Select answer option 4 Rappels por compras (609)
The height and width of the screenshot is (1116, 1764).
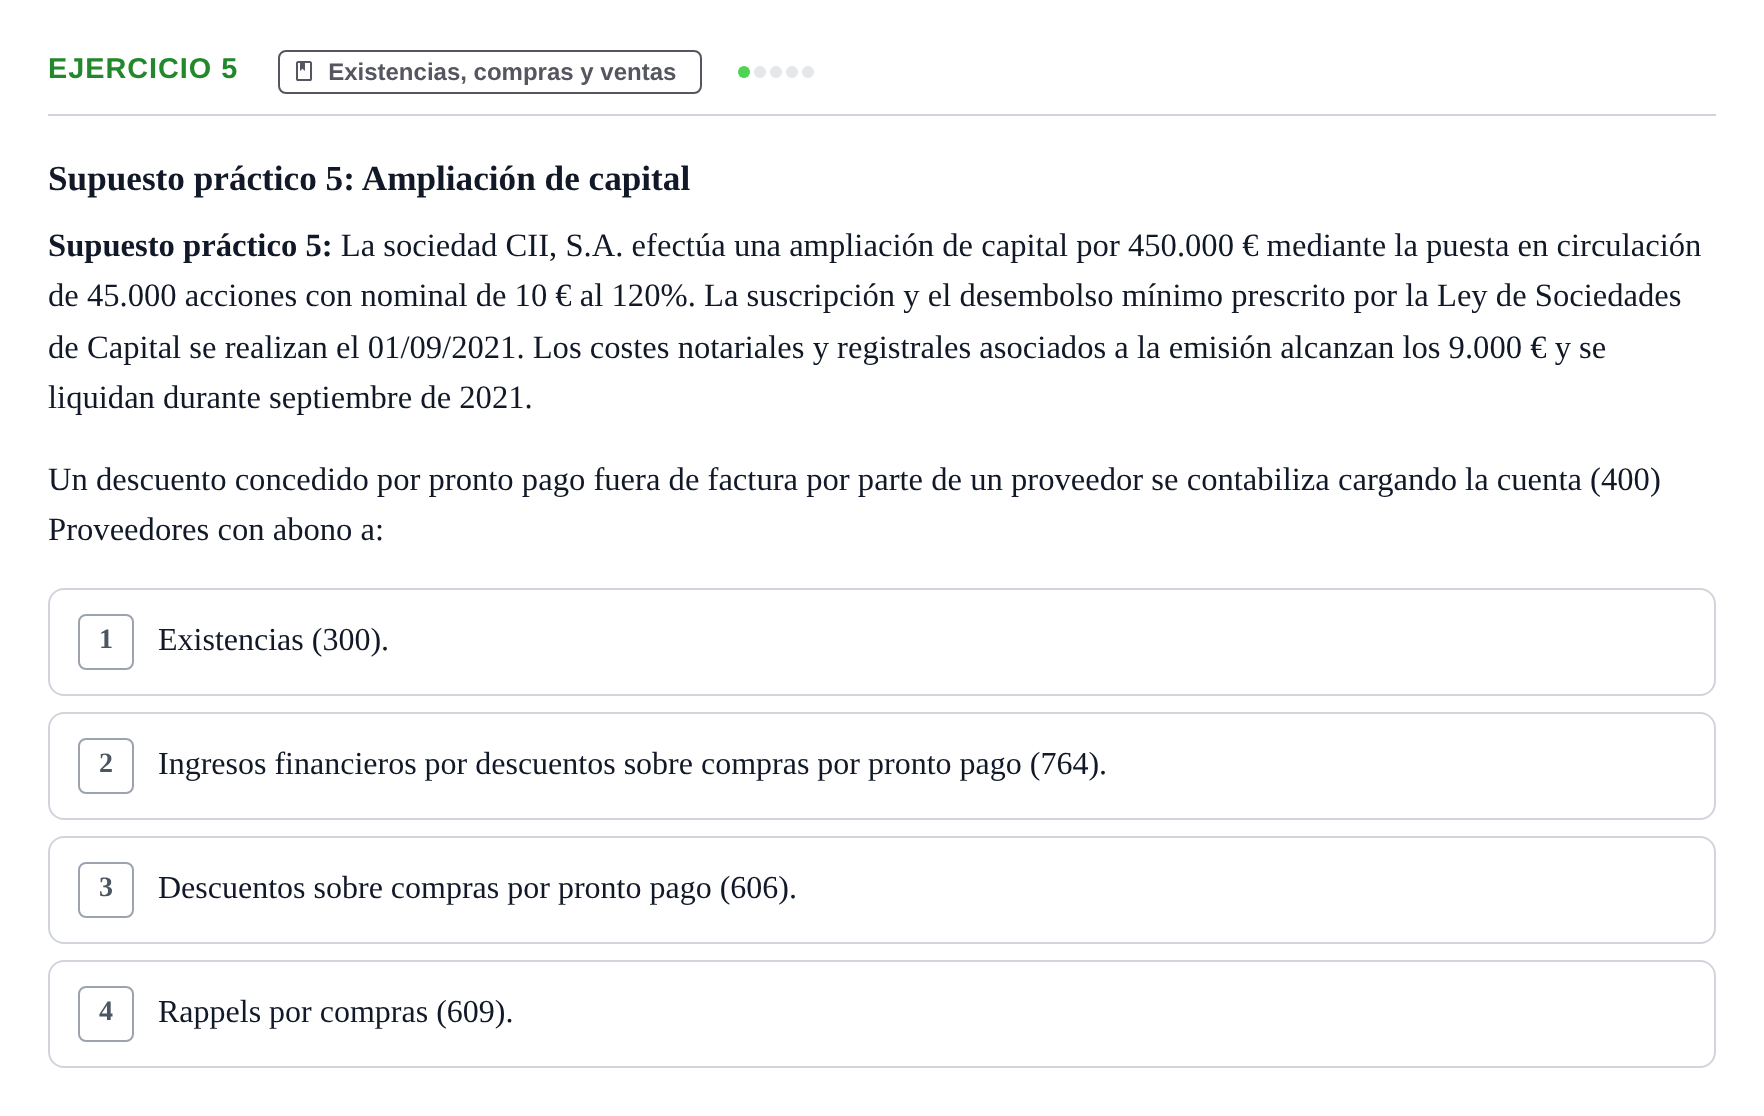(x=881, y=1014)
